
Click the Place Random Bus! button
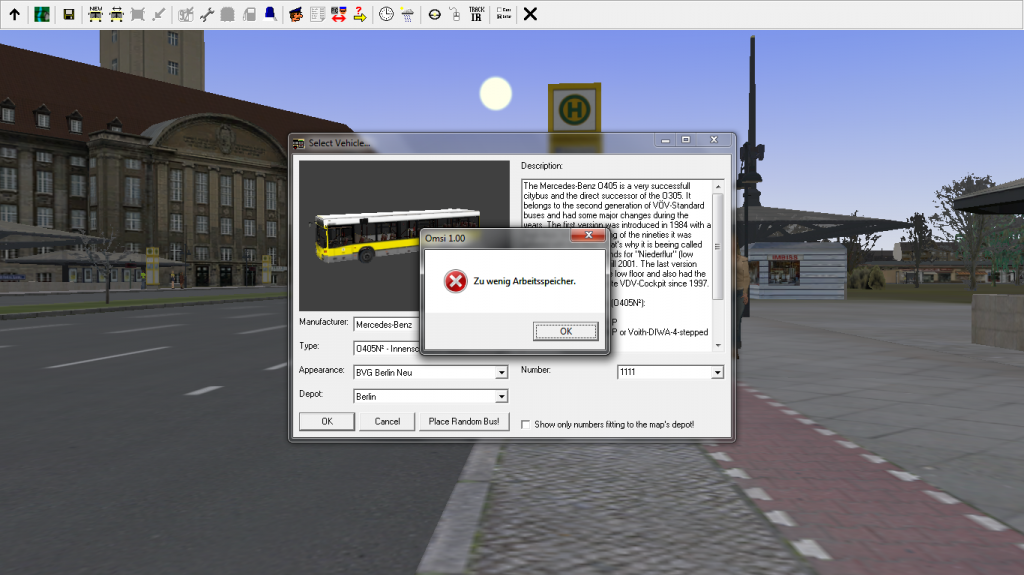pyautogui.click(x=464, y=421)
